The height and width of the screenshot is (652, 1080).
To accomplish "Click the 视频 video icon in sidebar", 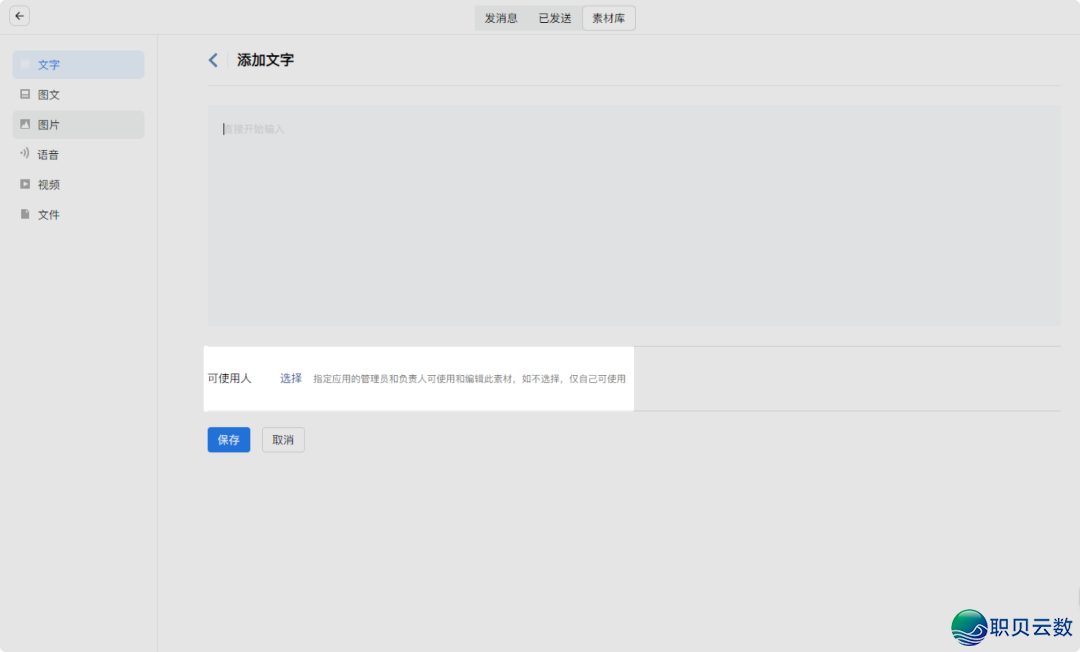I will 23,184.
